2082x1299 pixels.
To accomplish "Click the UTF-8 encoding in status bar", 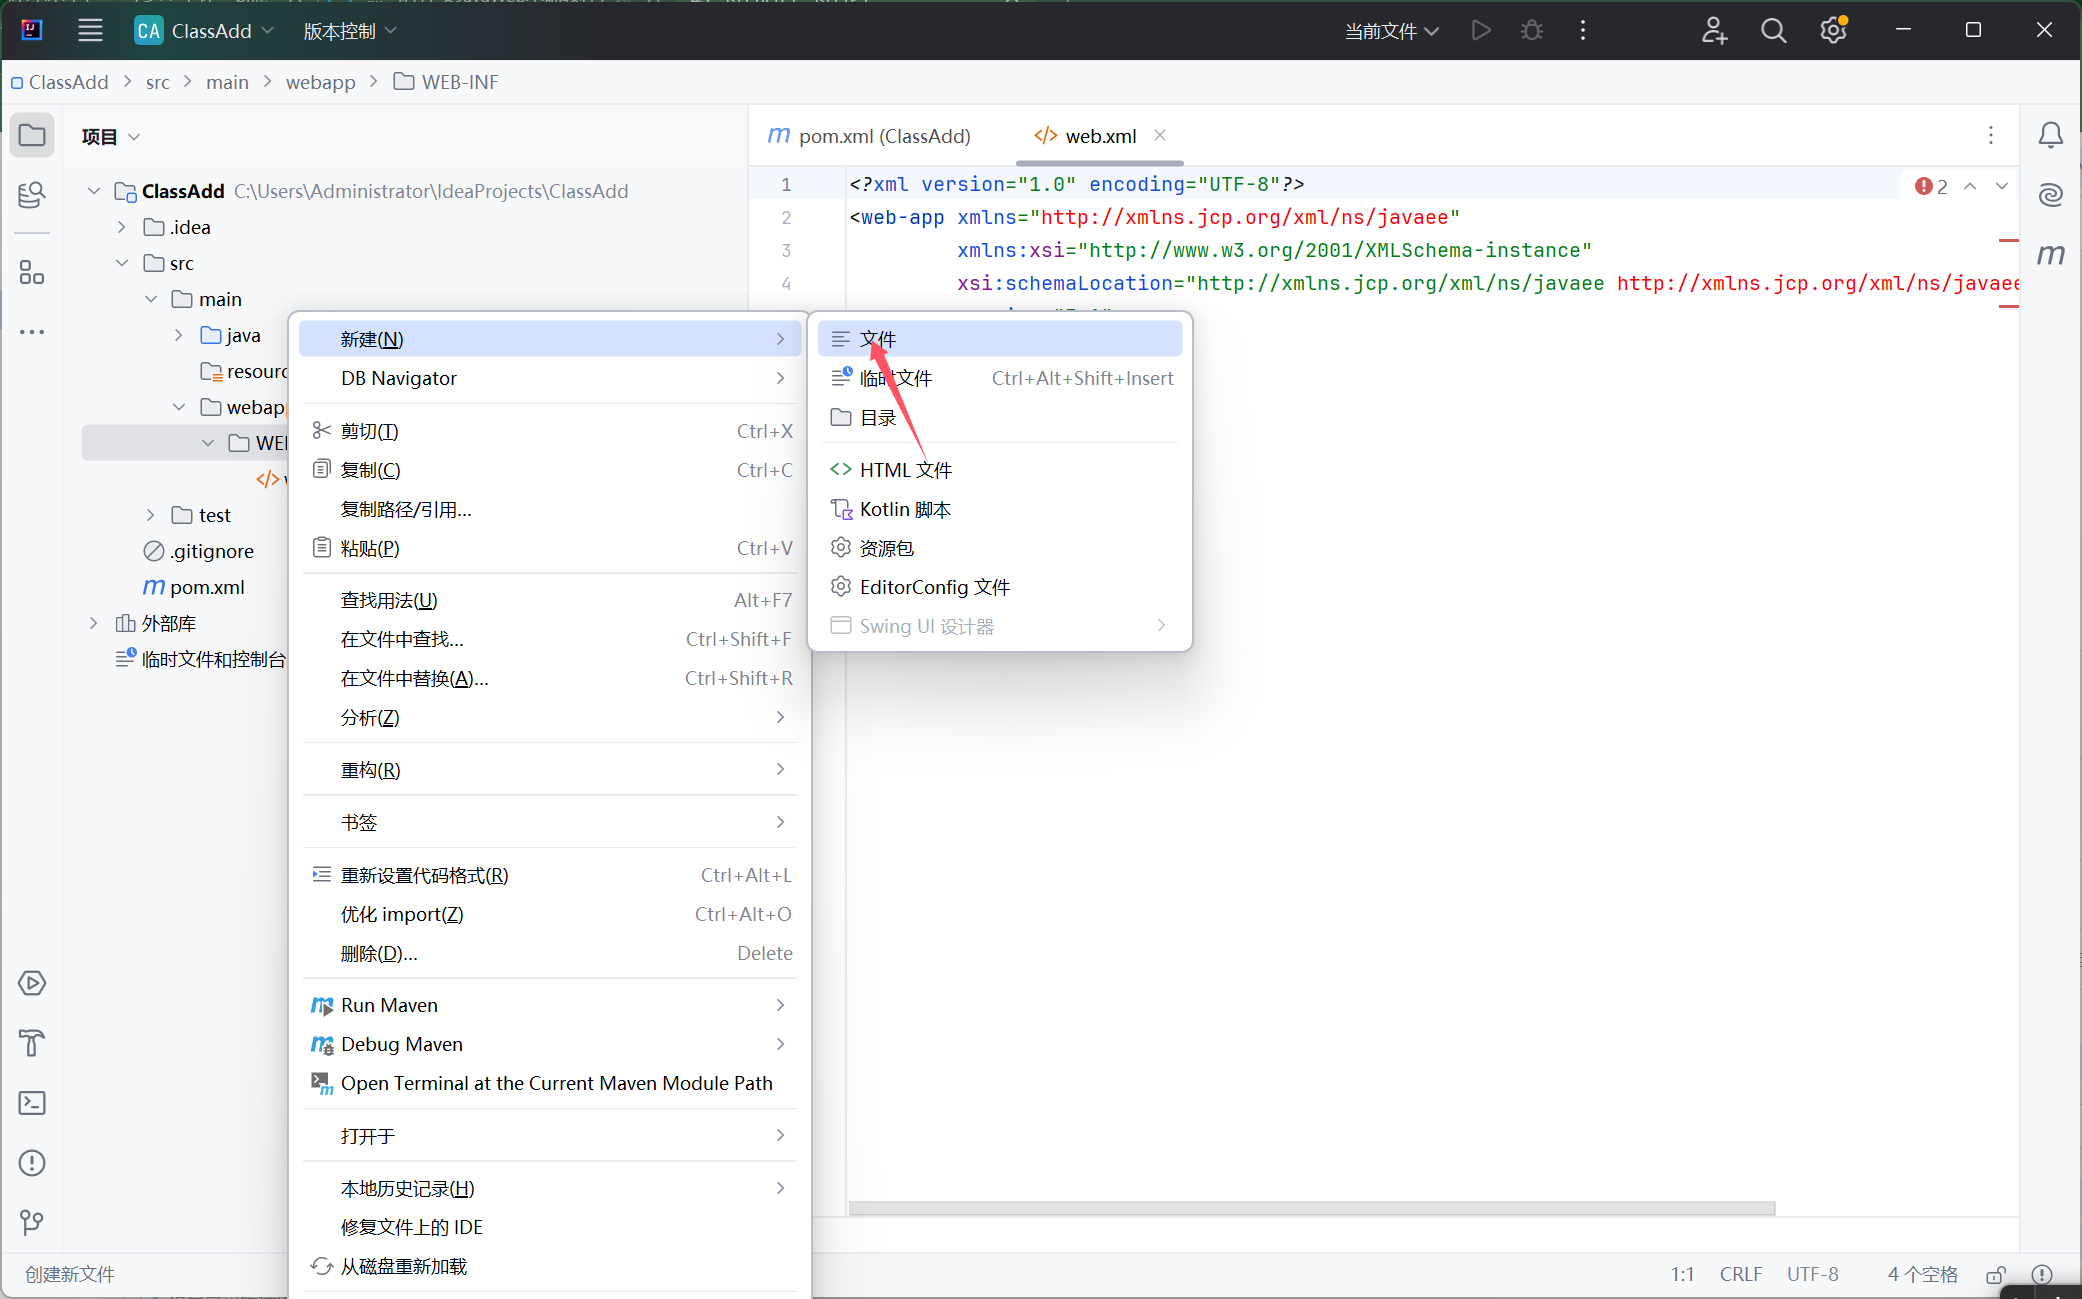I will click(x=1812, y=1274).
